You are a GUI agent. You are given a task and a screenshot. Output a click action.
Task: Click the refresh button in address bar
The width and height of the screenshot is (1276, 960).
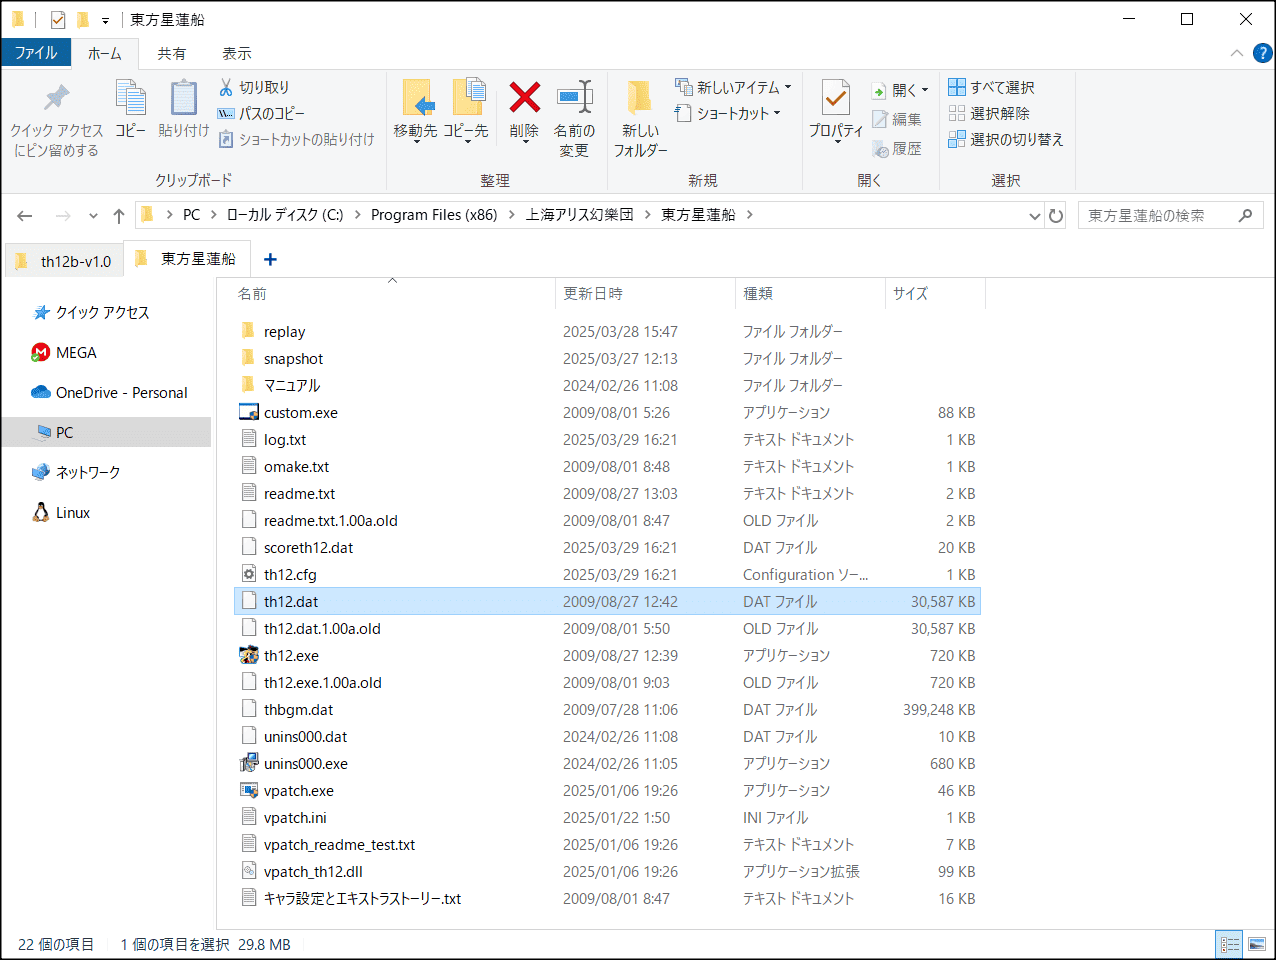tap(1056, 215)
